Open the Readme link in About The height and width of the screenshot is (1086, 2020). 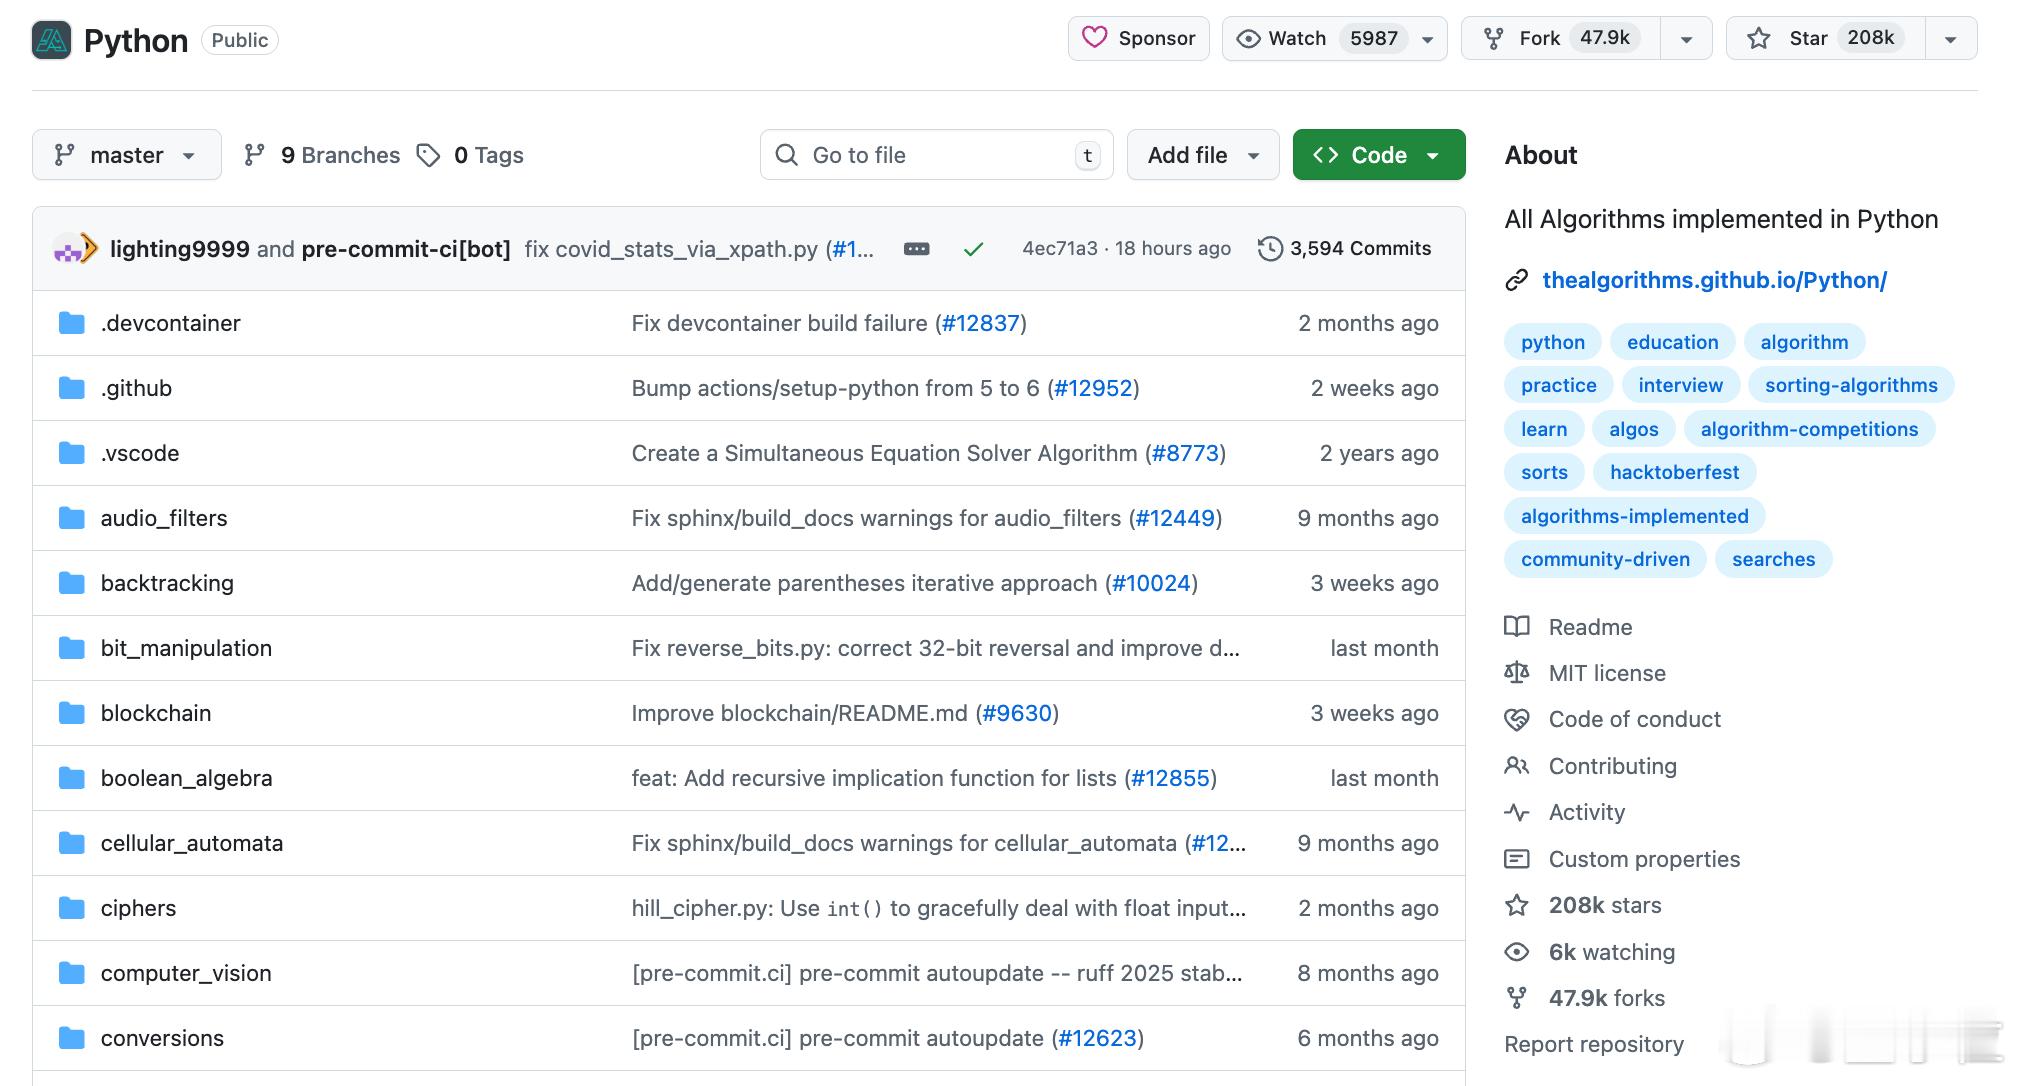click(x=1590, y=627)
